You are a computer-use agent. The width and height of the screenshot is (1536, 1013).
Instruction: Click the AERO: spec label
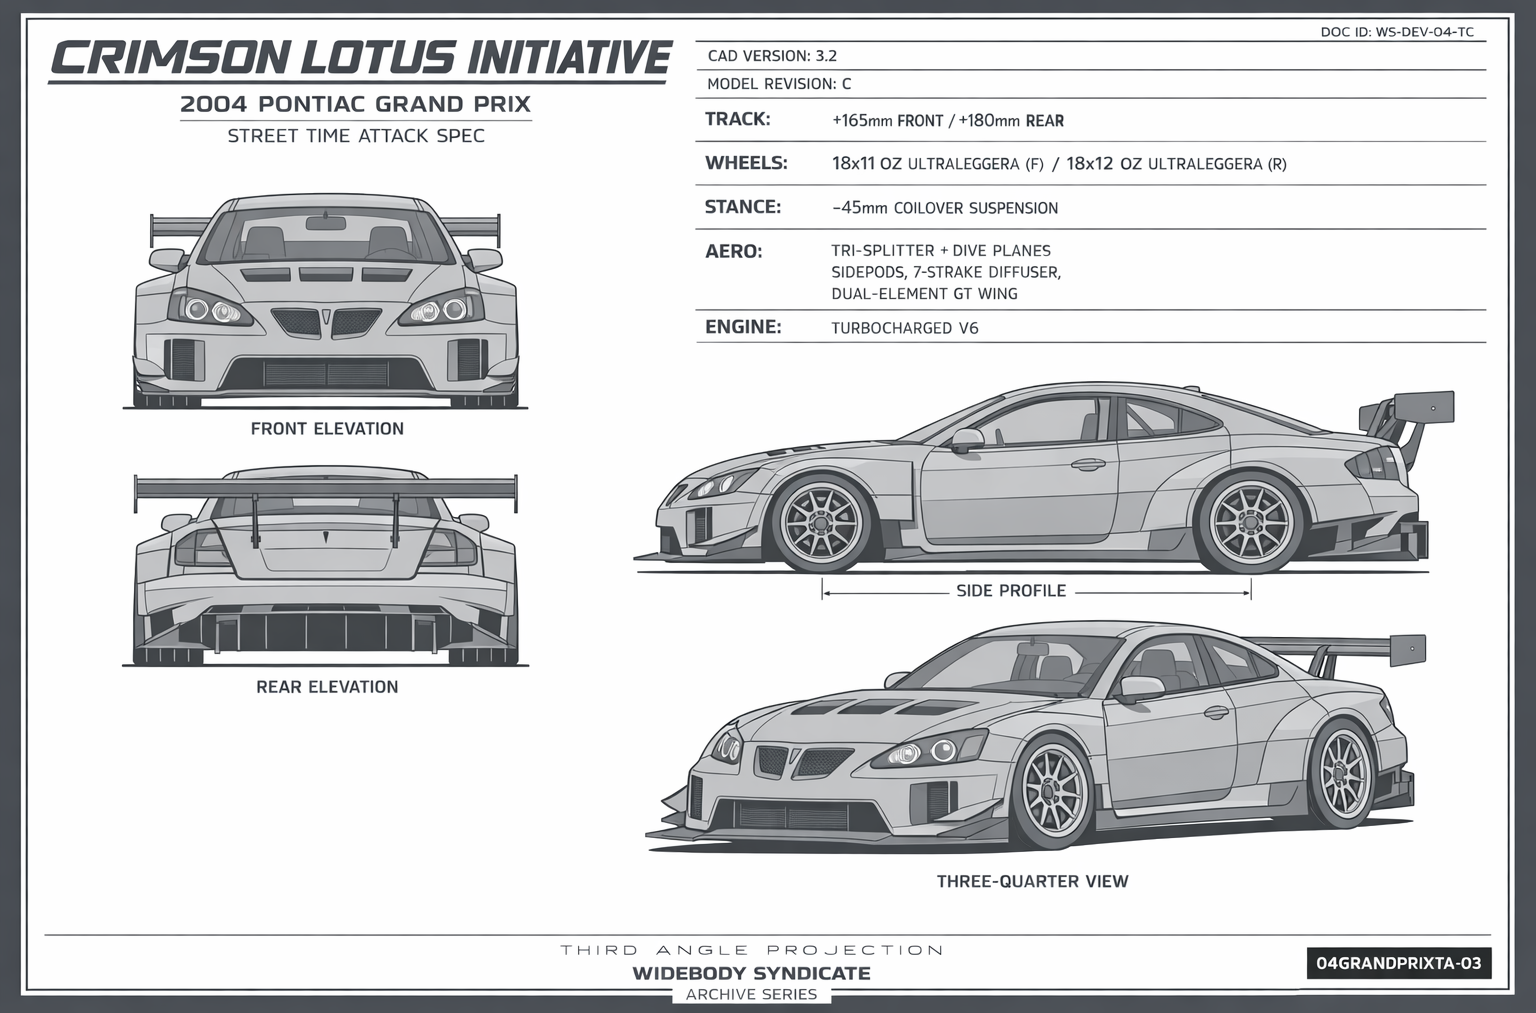point(733,251)
